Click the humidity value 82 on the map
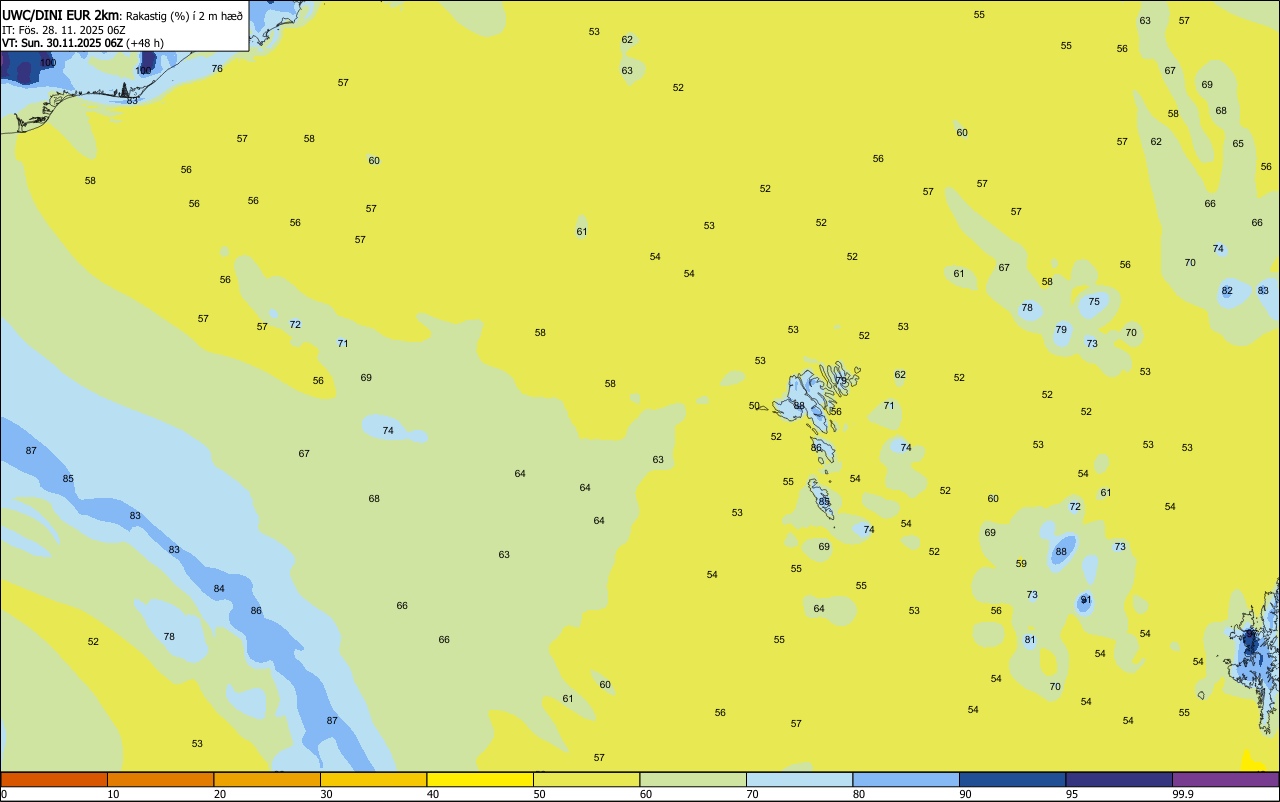Image resolution: width=1280 pixels, height=802 pixels. pyautogui.click(x=1227, y=291)
